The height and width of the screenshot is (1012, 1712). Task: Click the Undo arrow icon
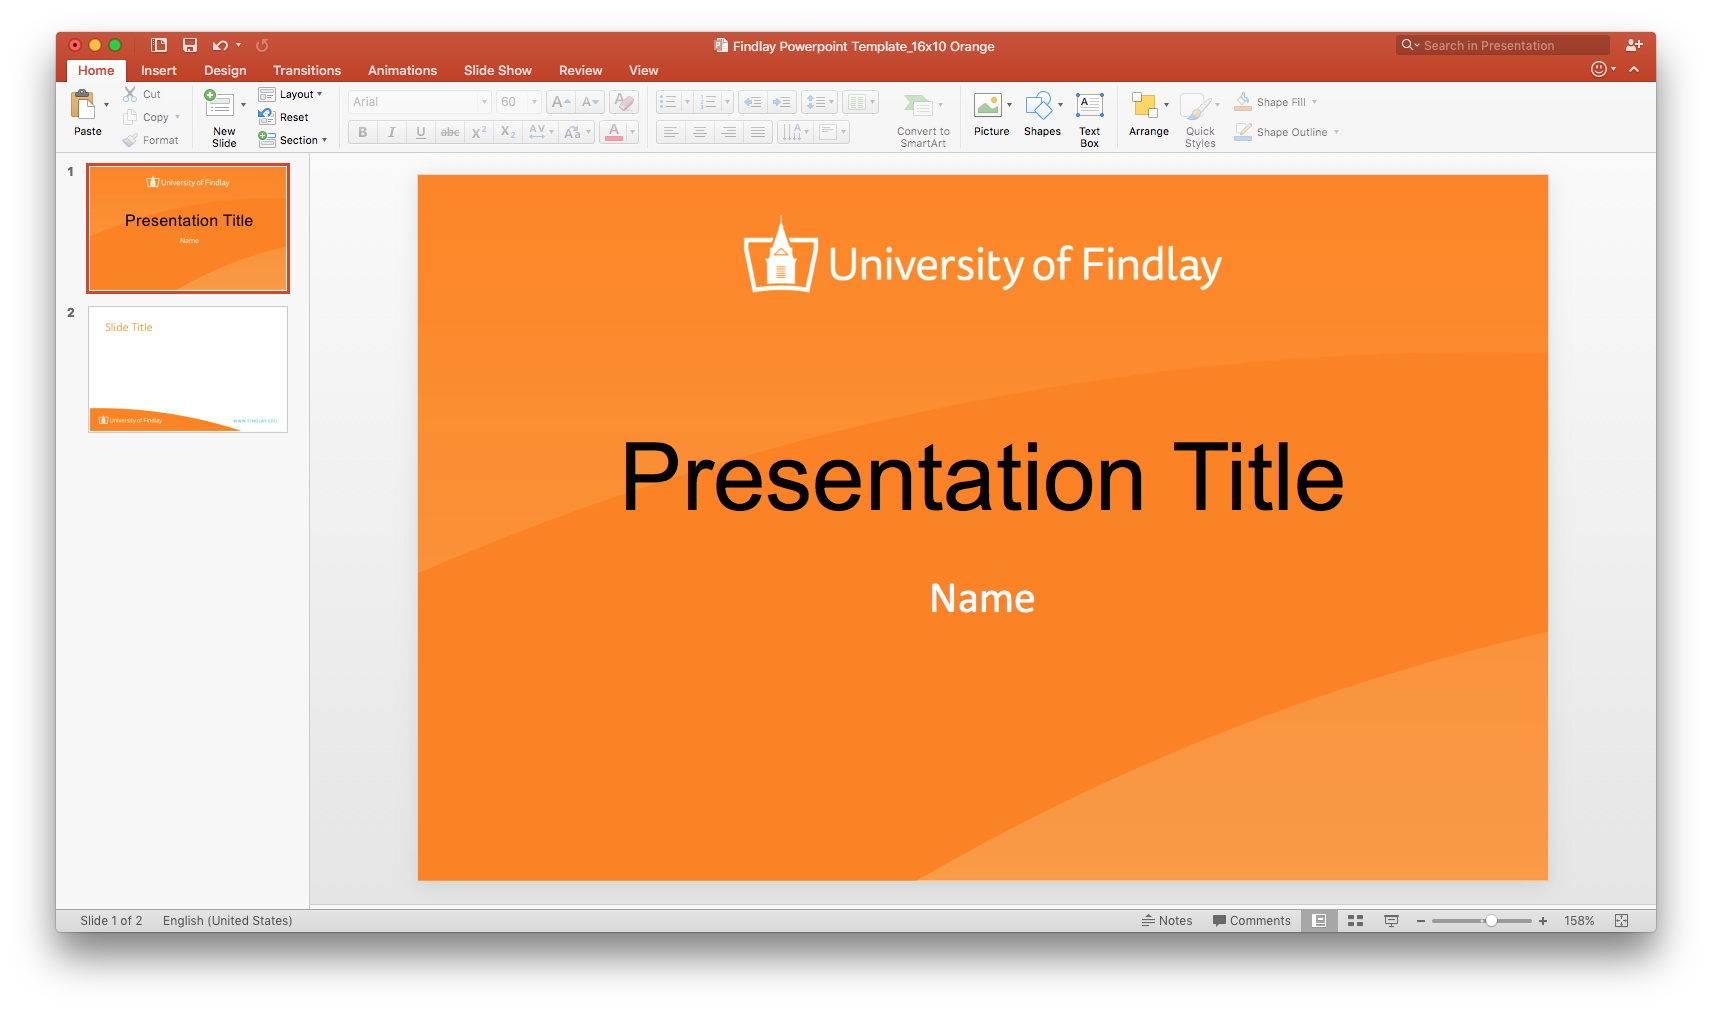click(220, 45)
